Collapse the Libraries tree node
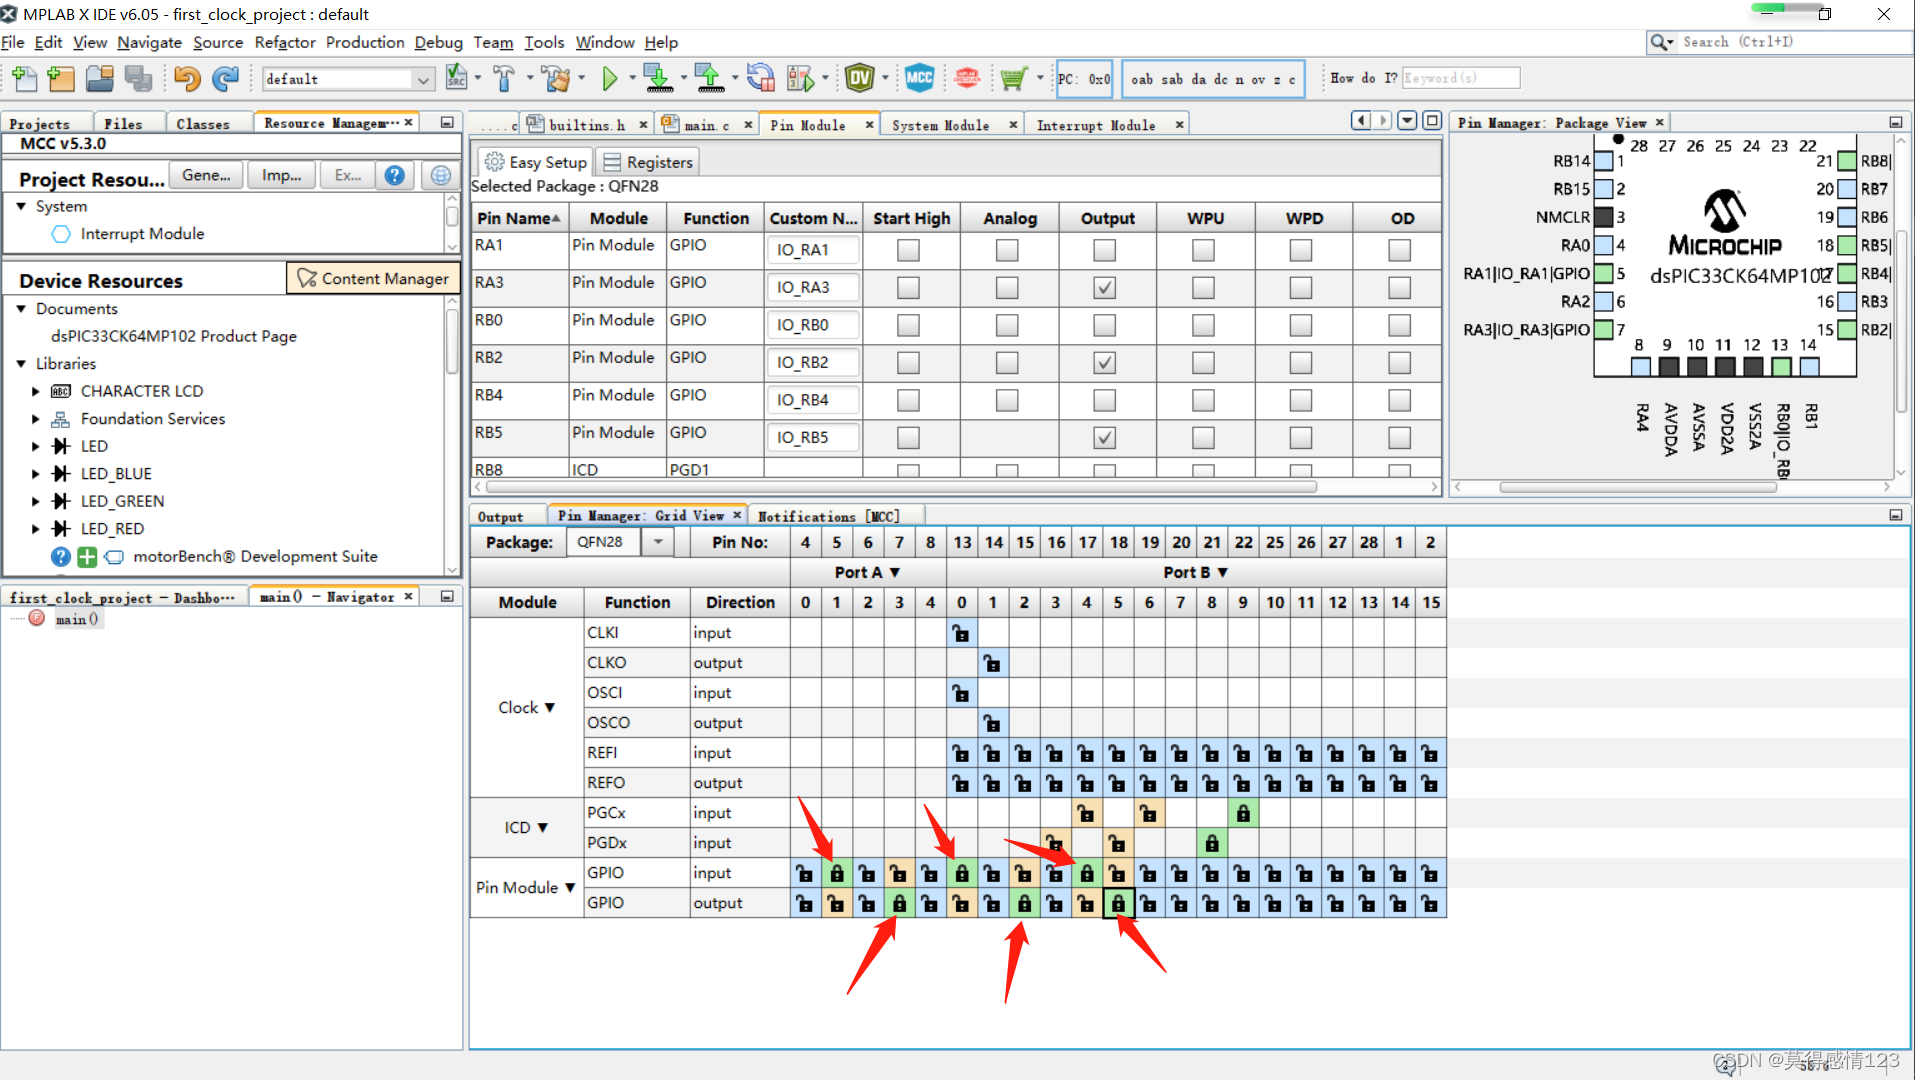Image resolution: width=1915 pixels, height=1080 pixels. [x=21, y=364]
